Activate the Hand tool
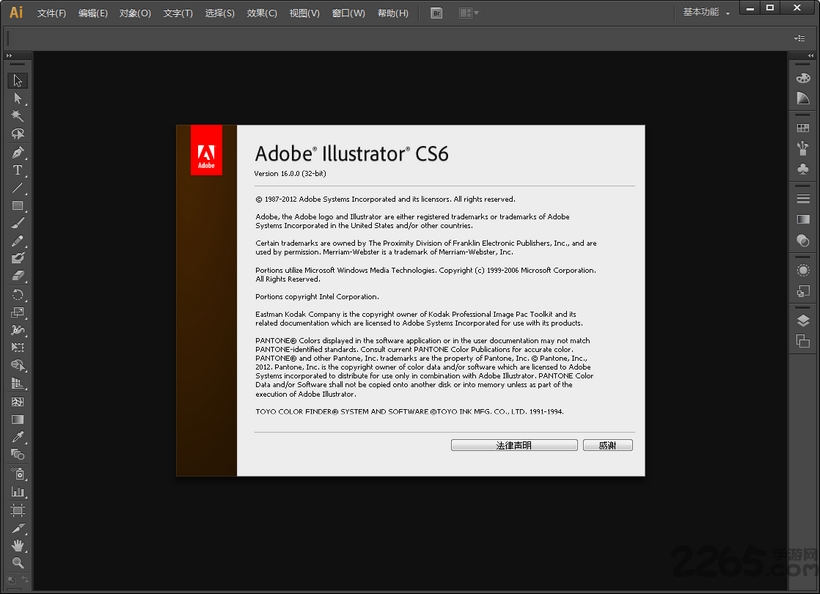 click(18, 545)
